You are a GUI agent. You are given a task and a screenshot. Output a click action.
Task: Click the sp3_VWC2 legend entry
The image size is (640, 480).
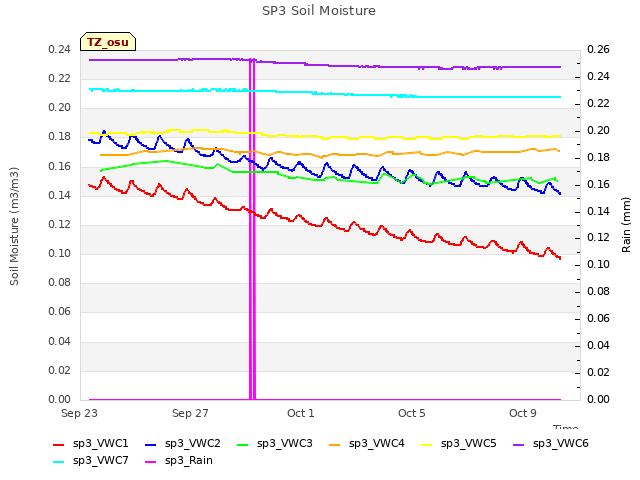(x=183, y=443)
